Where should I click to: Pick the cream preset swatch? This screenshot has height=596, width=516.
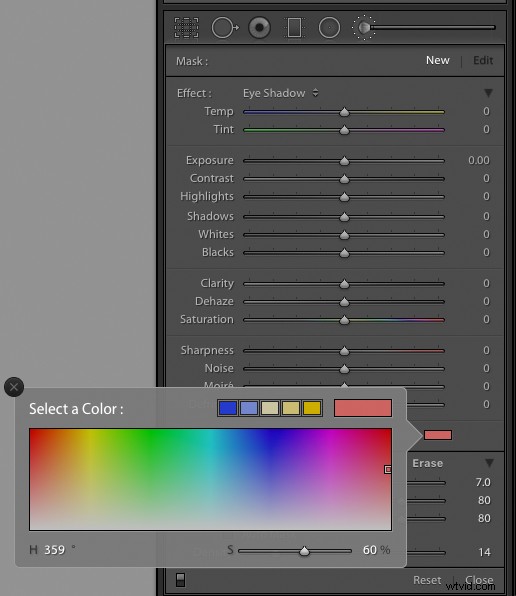point(270,408)
